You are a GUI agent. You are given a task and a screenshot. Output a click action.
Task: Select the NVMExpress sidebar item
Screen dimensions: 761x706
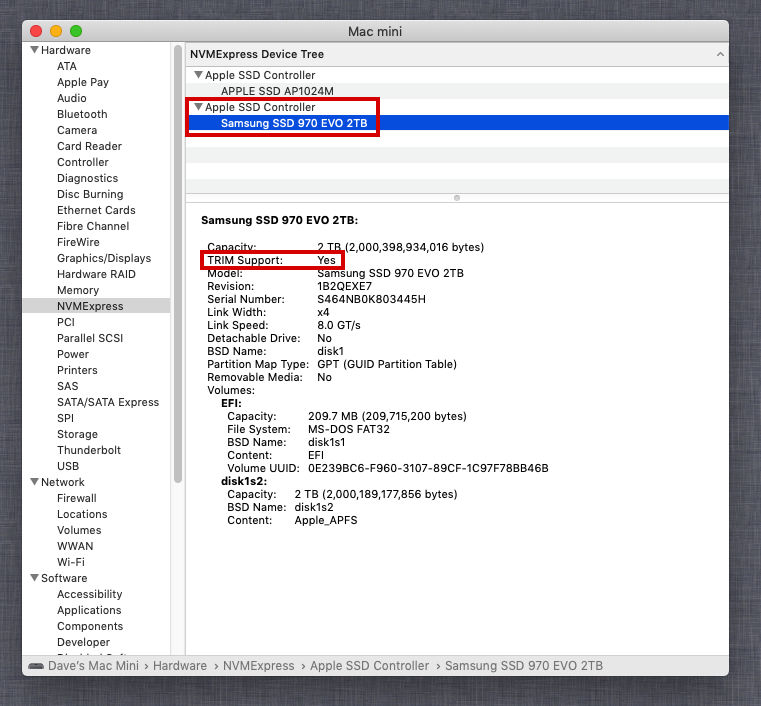pos(96,306)
